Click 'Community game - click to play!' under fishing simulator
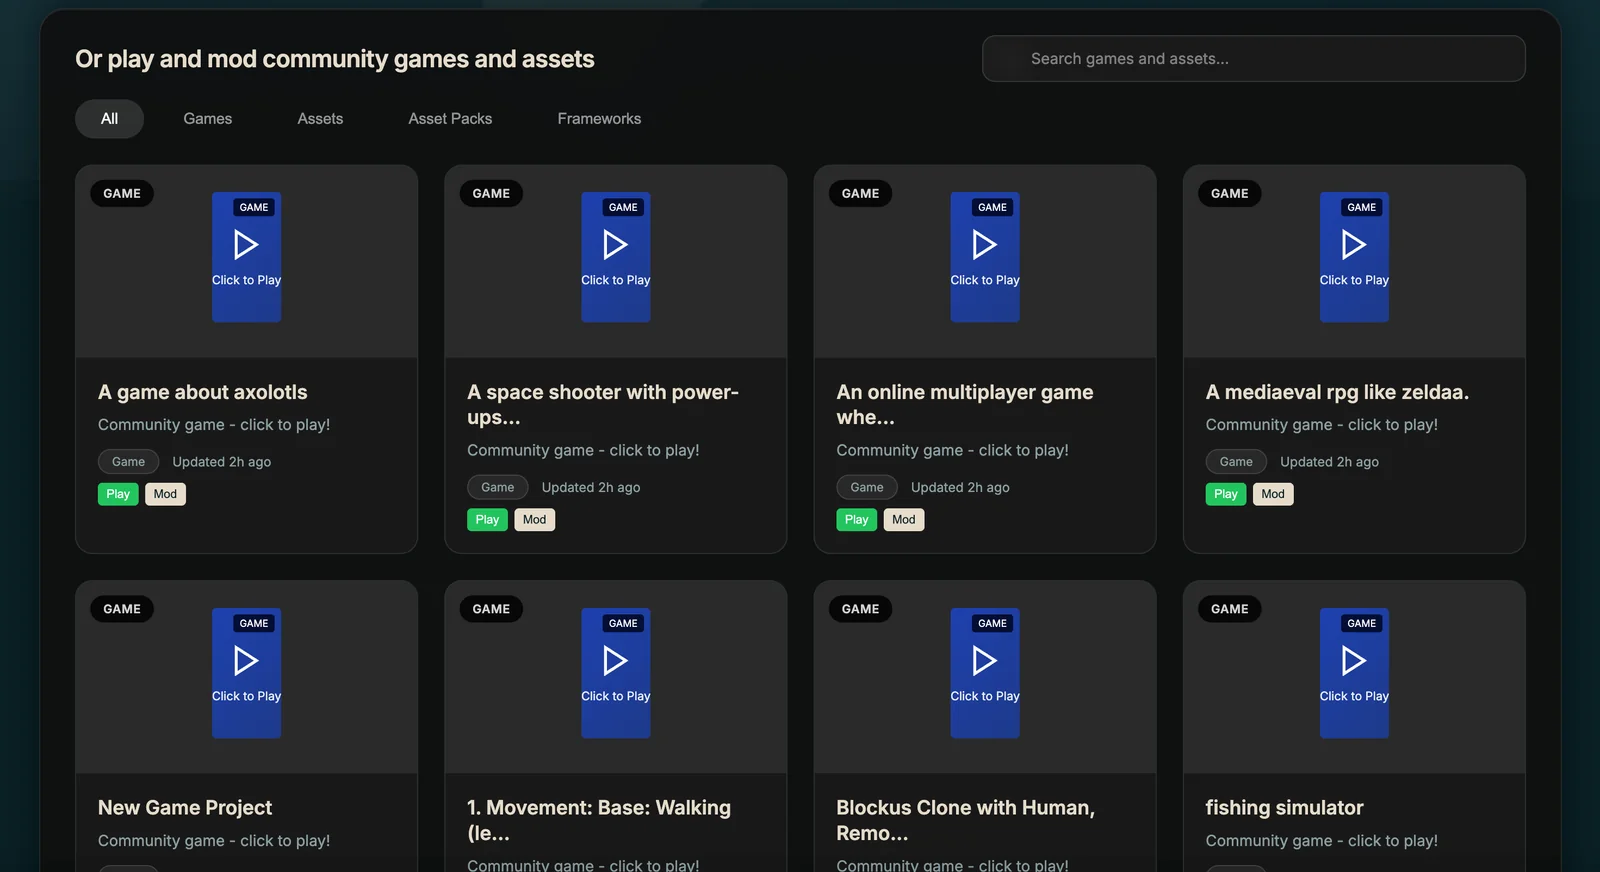1600x872 pixels. tap(1322, 841)
